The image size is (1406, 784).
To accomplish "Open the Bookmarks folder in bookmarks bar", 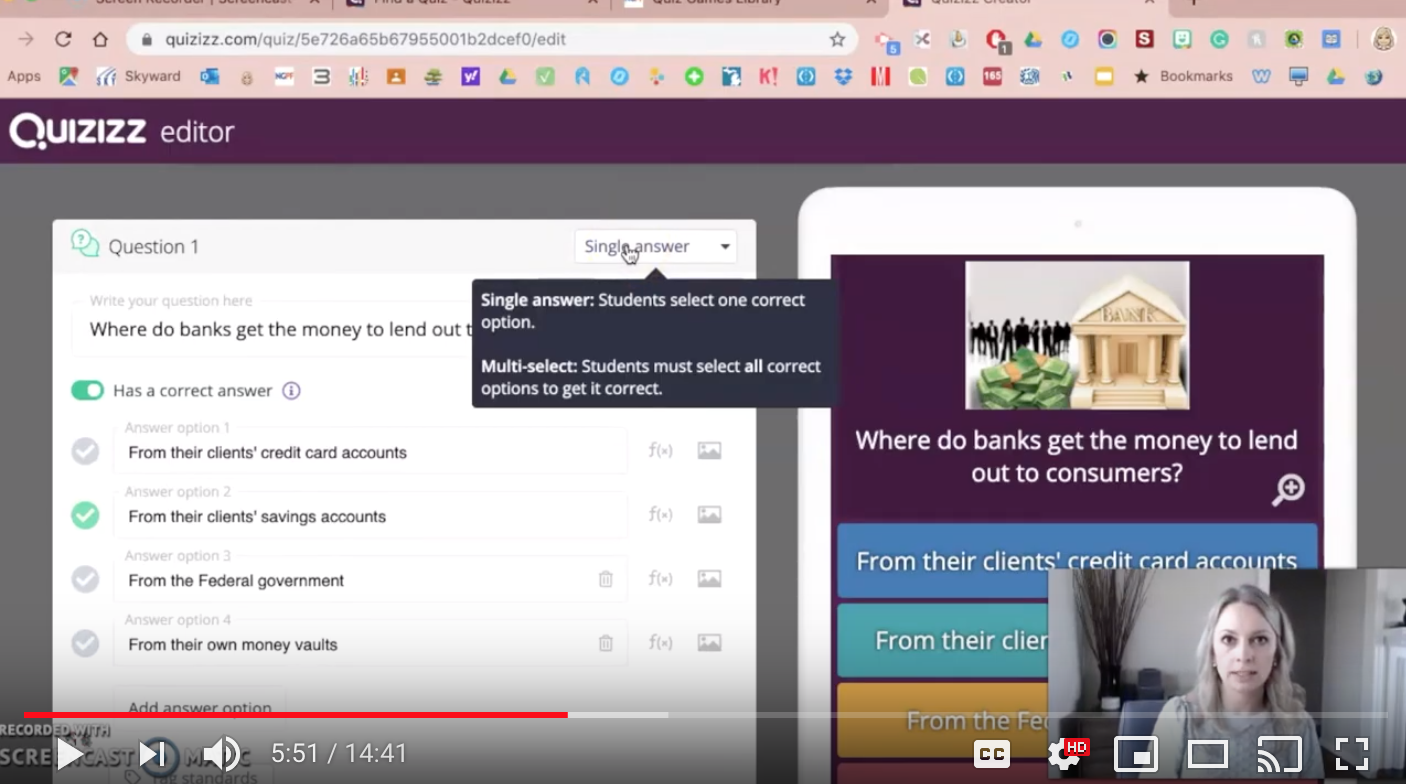I will (x=1183, y=76).
